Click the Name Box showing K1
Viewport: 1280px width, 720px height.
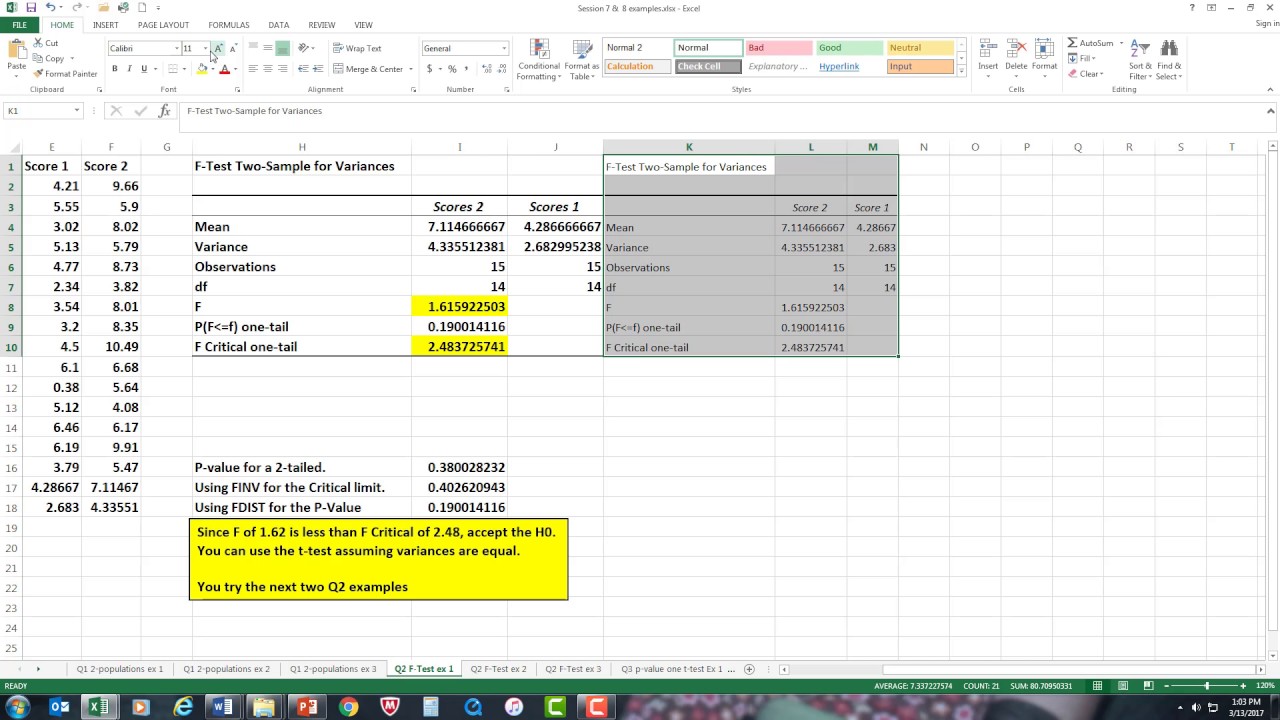[x=43, y=111]
